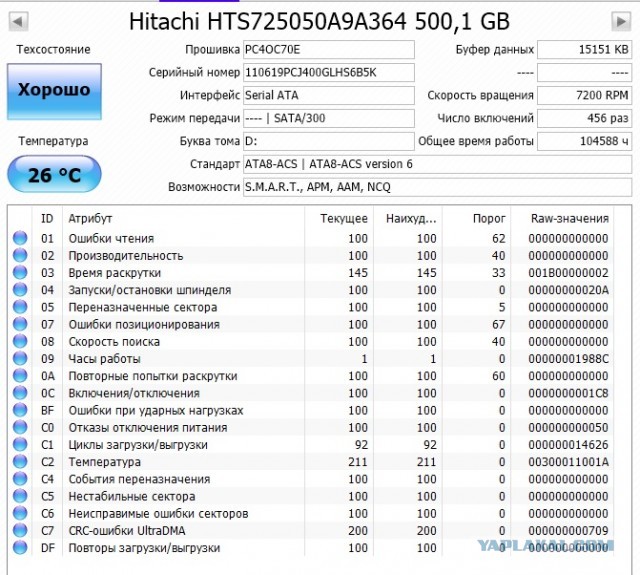Click status orb for Температура attribute row

click(x=20, y=462)
